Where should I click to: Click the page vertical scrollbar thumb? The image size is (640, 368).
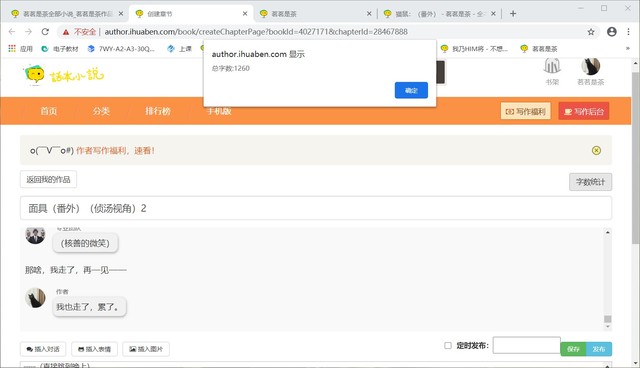[636, 158]
